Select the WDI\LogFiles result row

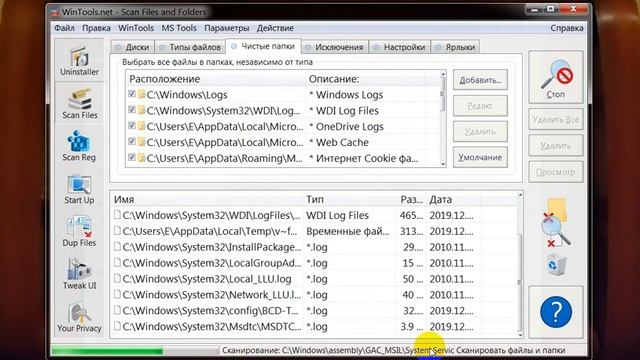314,215
